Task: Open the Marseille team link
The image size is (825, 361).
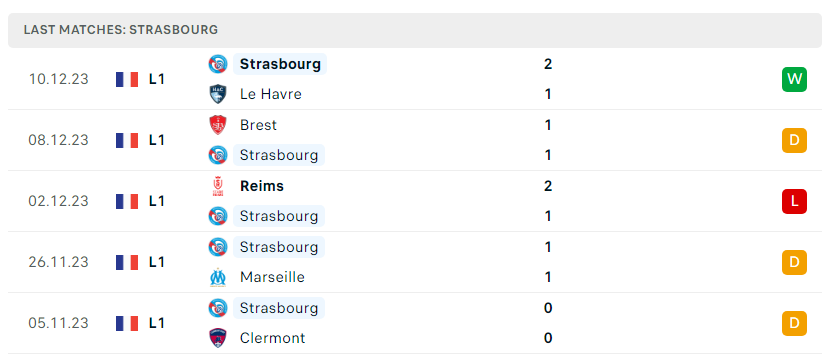Action: click(x=272, y=277)
